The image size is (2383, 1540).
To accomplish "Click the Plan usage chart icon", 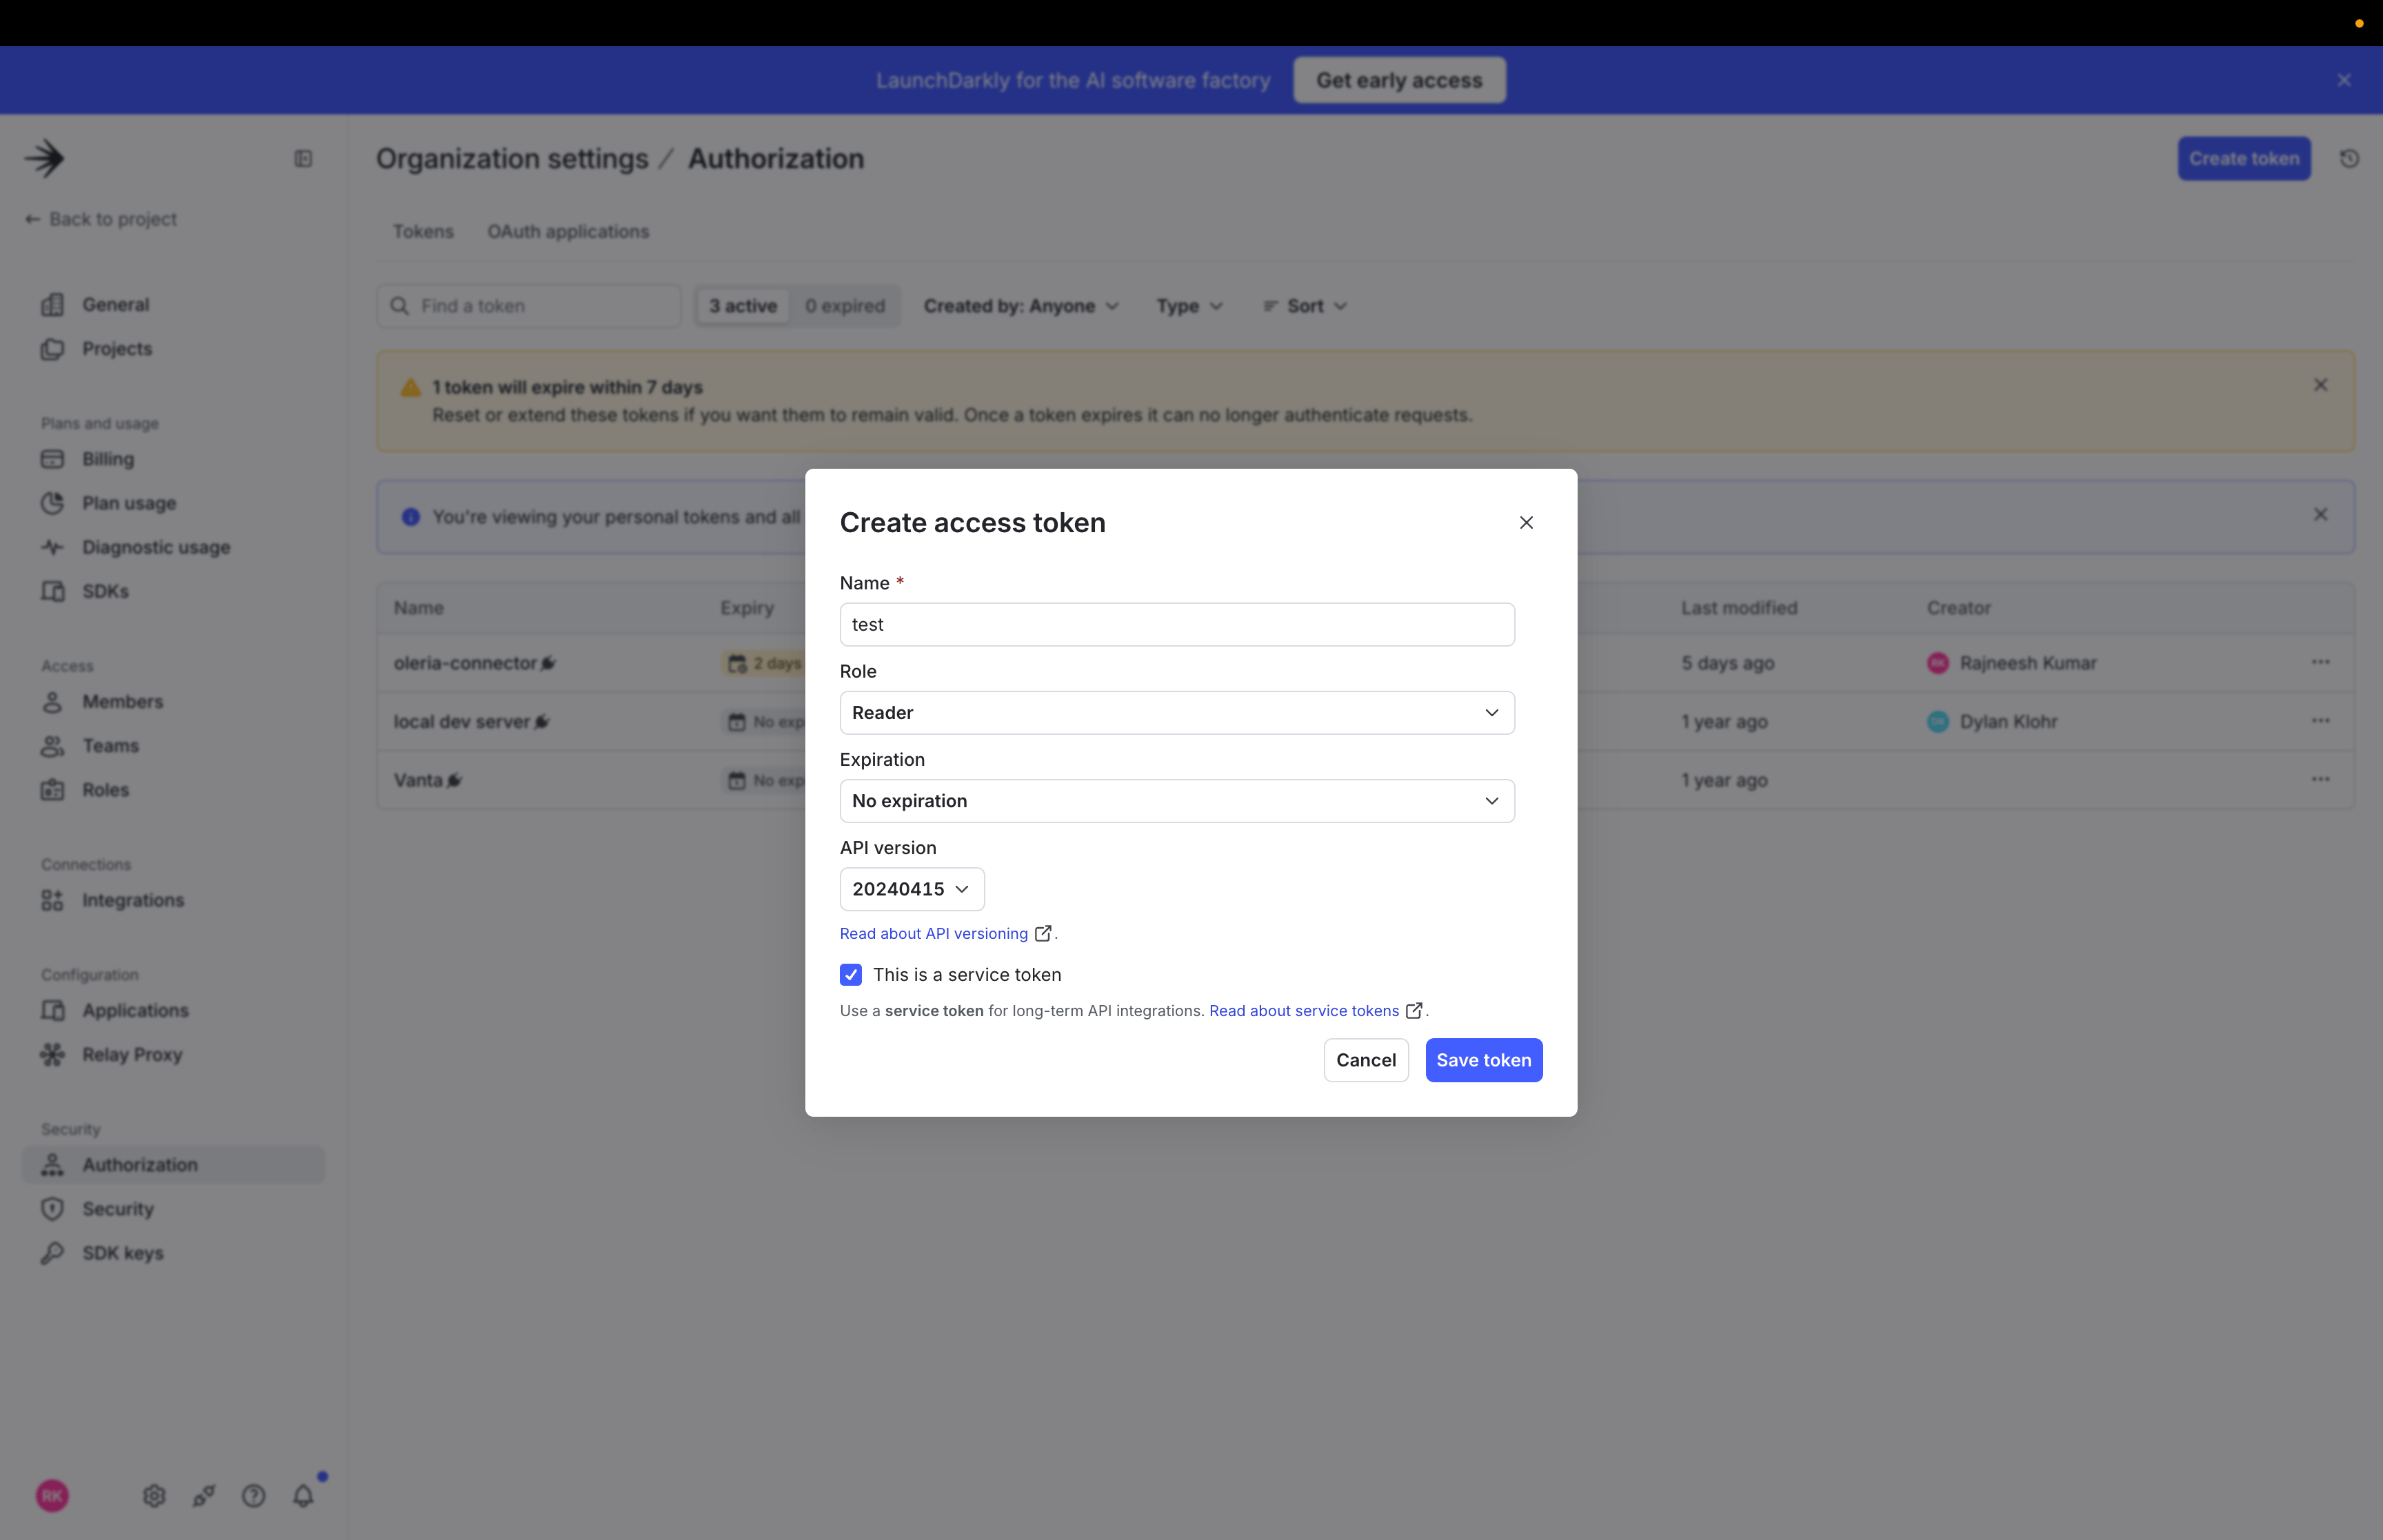I will click(x=52, y=503).
